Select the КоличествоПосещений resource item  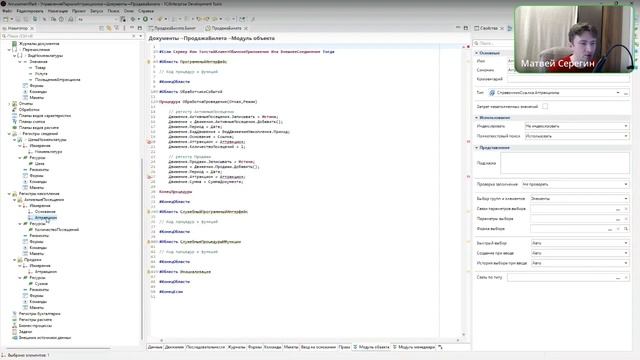(56, 229)
